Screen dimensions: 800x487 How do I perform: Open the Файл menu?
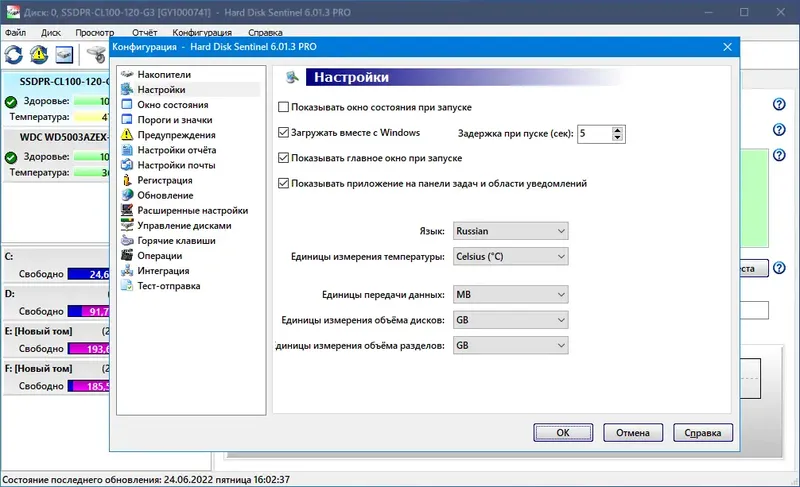pos(16,32)
